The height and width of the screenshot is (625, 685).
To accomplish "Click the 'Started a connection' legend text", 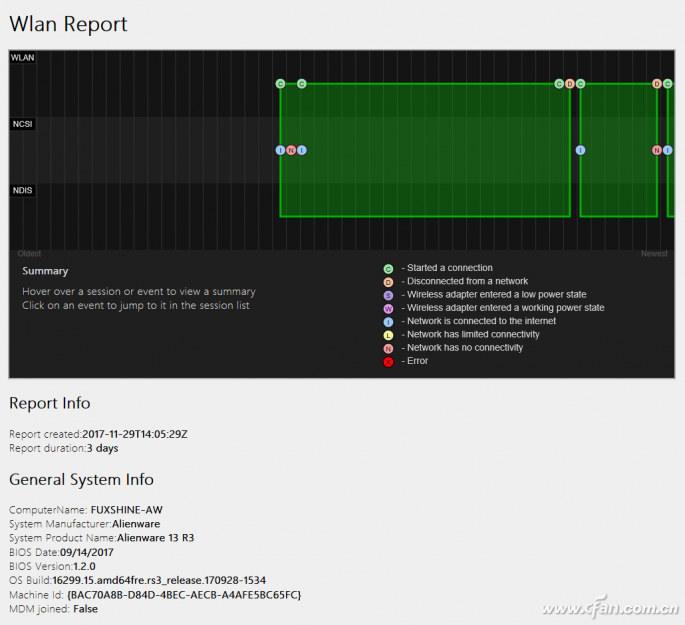I will pyautogui.click(x=450, y=268).
